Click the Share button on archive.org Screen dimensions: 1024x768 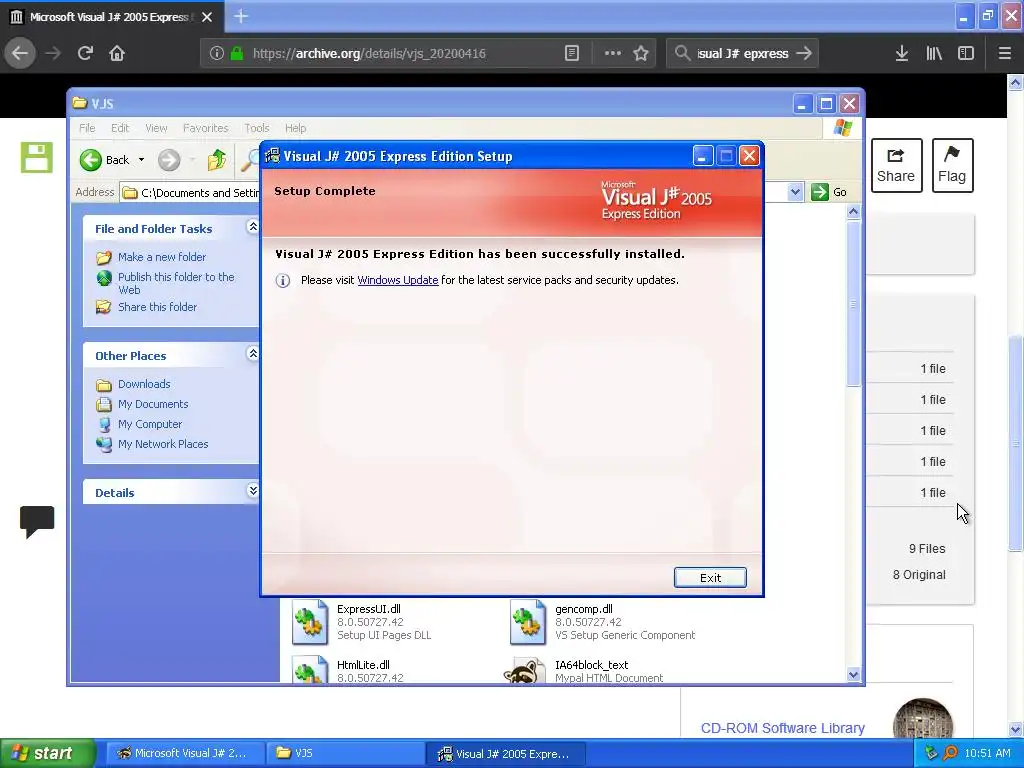tap(896, 165)
